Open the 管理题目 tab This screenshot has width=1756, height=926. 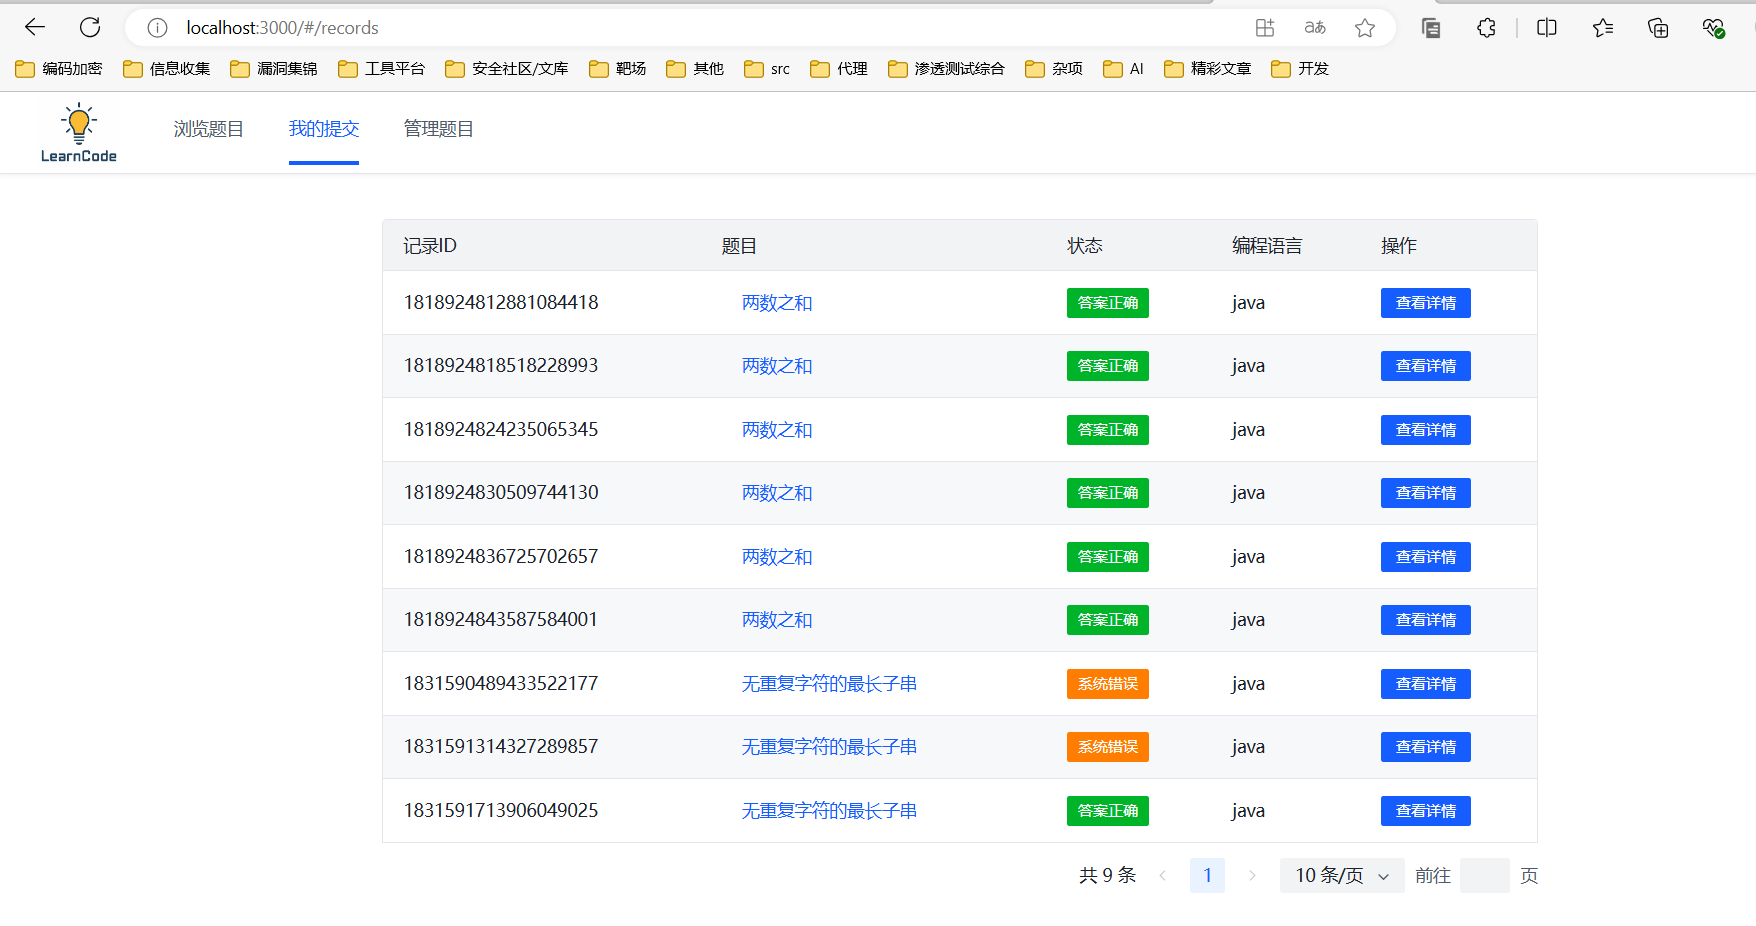(x=438, y=128)
